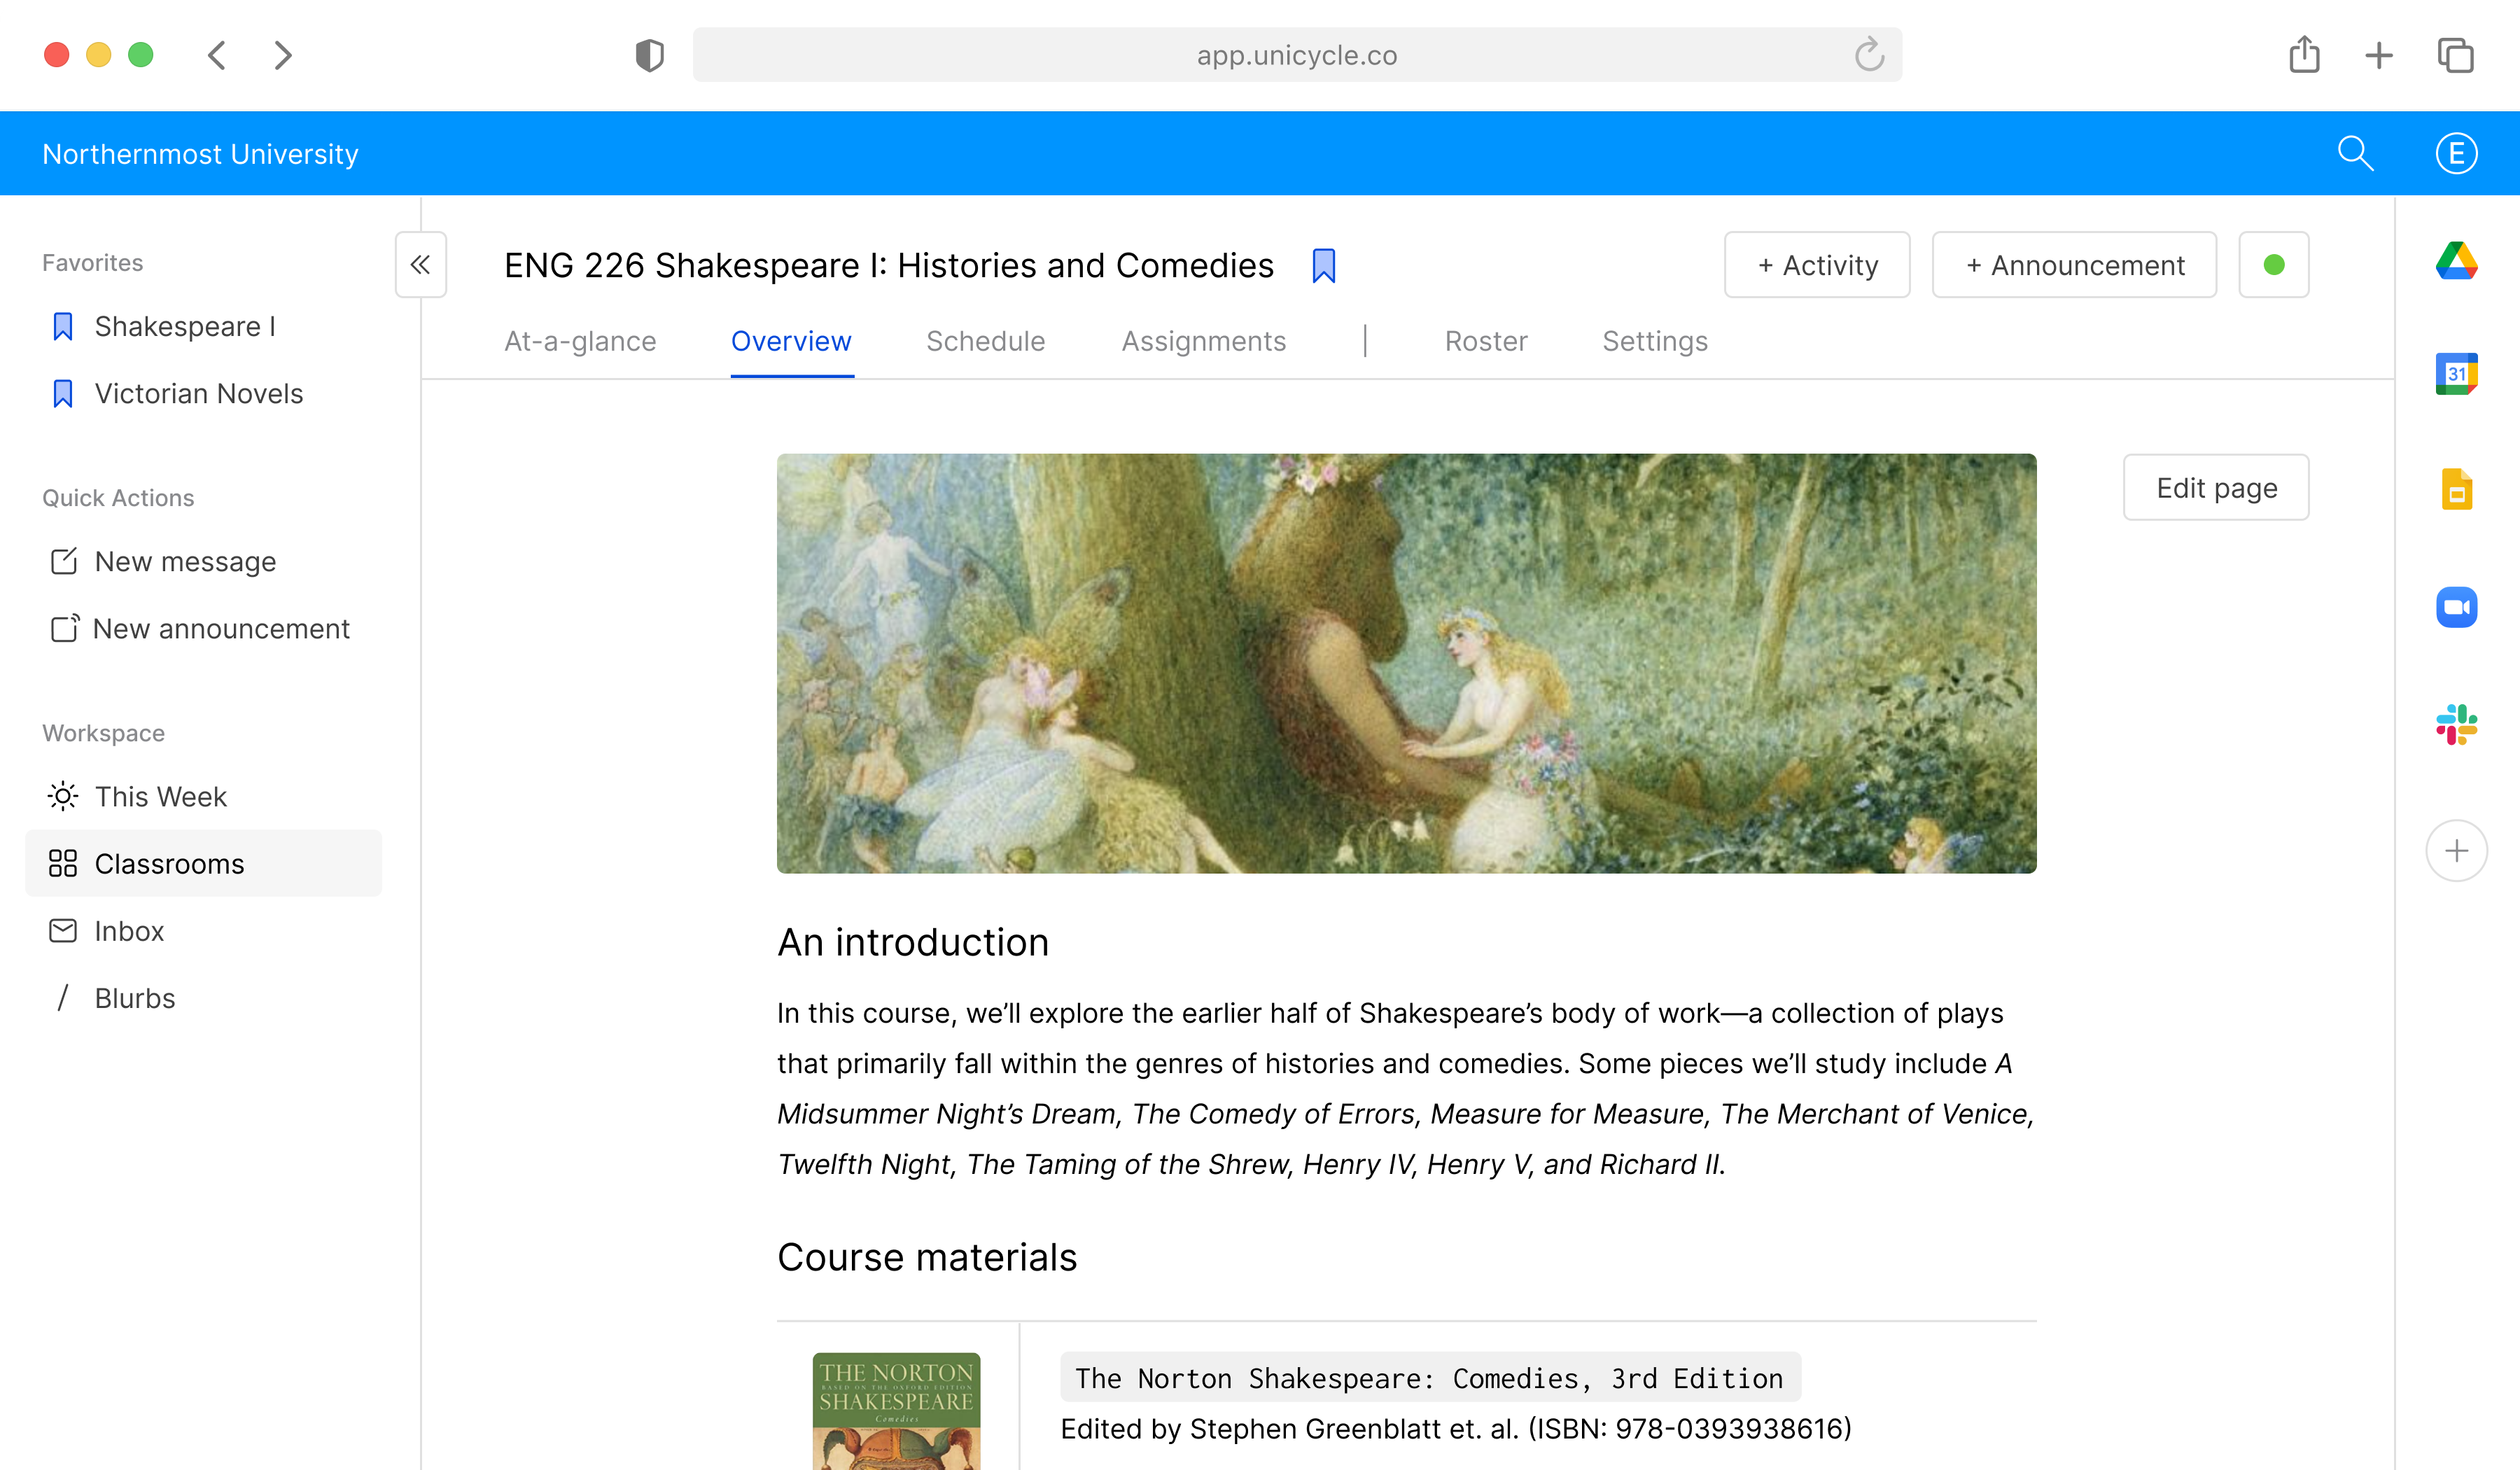
Task: Open the search magnifier in header
Action: [2355, 154]
